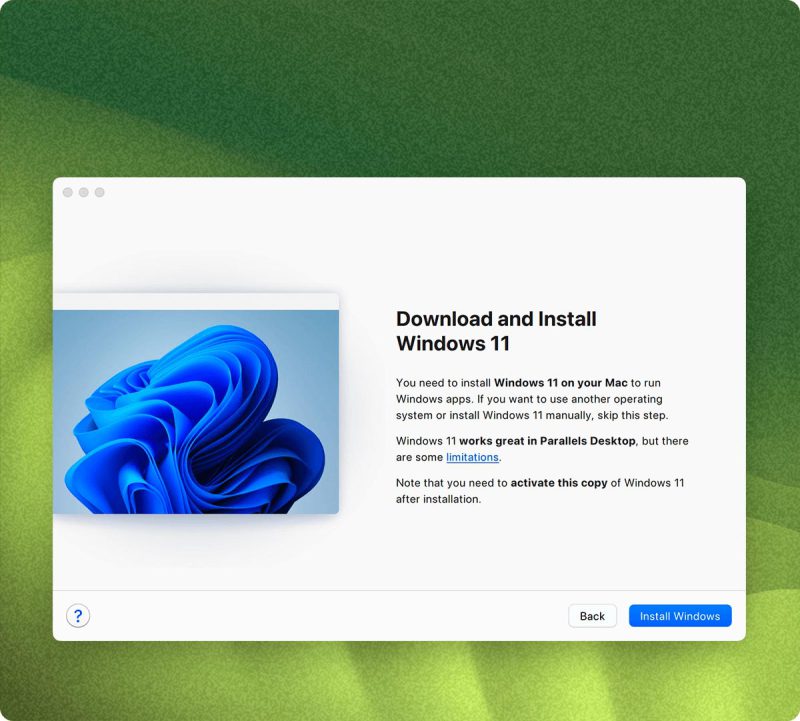
Task: Click the wizard's bottom footer bar
Action: pyautogui.click(x=400, y=616)
